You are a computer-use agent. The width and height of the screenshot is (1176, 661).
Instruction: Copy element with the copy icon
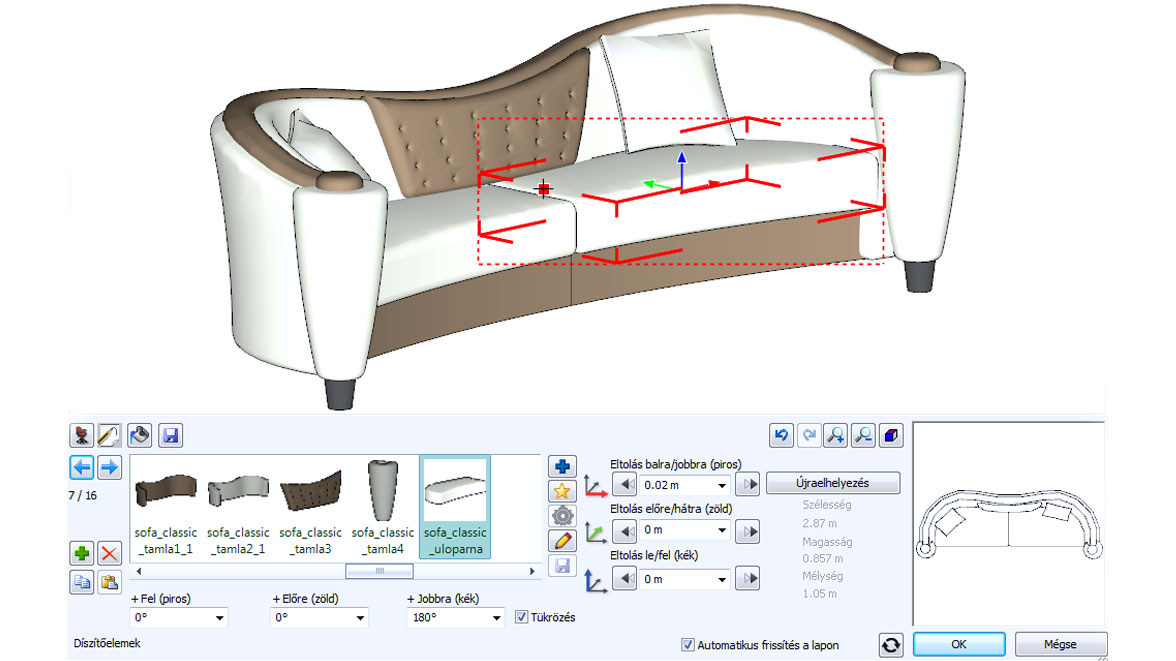(x=81, y=582)
